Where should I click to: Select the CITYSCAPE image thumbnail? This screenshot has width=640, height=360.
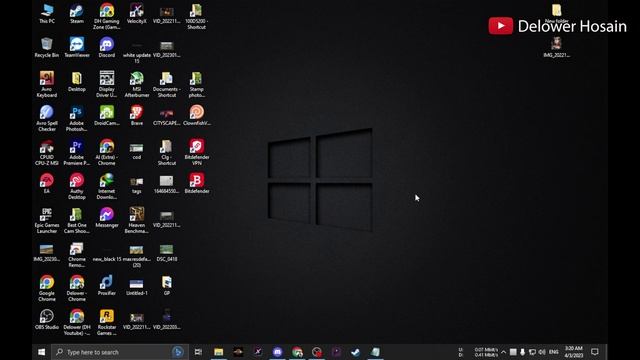pyautogui.click(x=167, y=116)
